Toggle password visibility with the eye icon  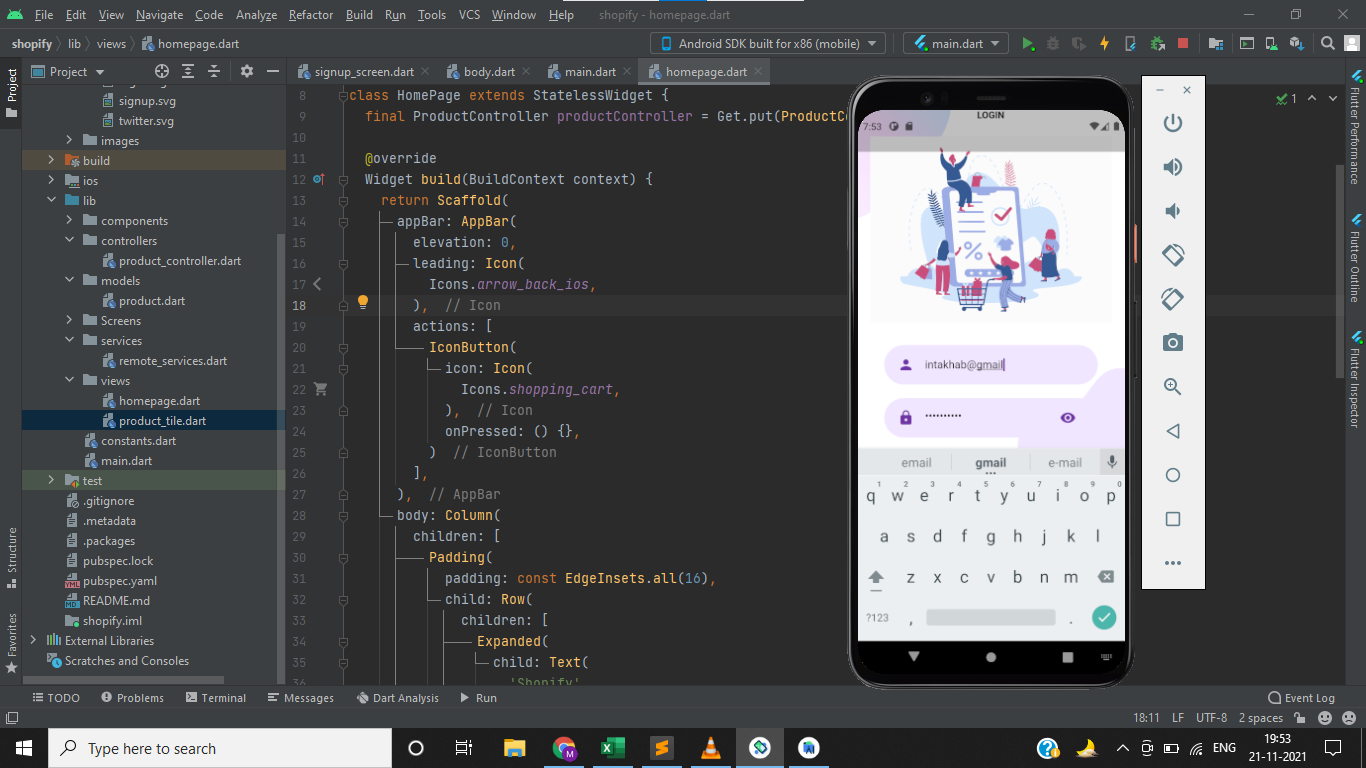tap(1067, 417)
